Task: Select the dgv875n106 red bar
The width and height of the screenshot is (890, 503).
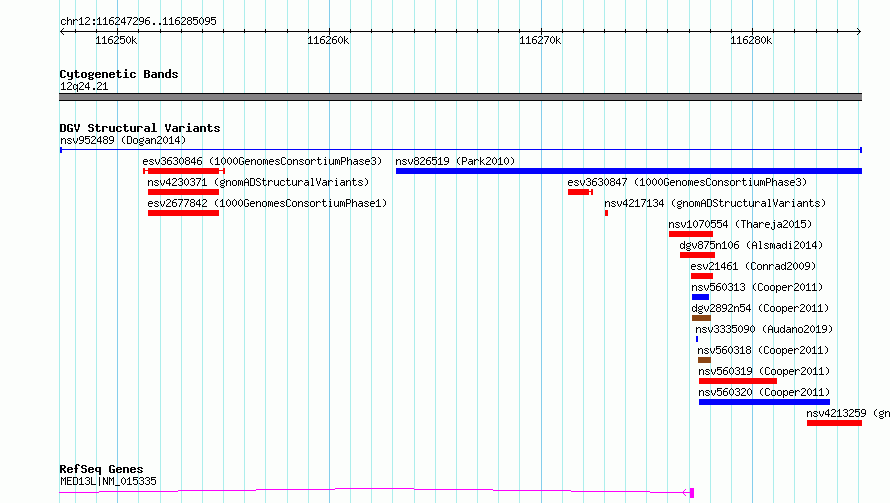Action: (698, 255)
